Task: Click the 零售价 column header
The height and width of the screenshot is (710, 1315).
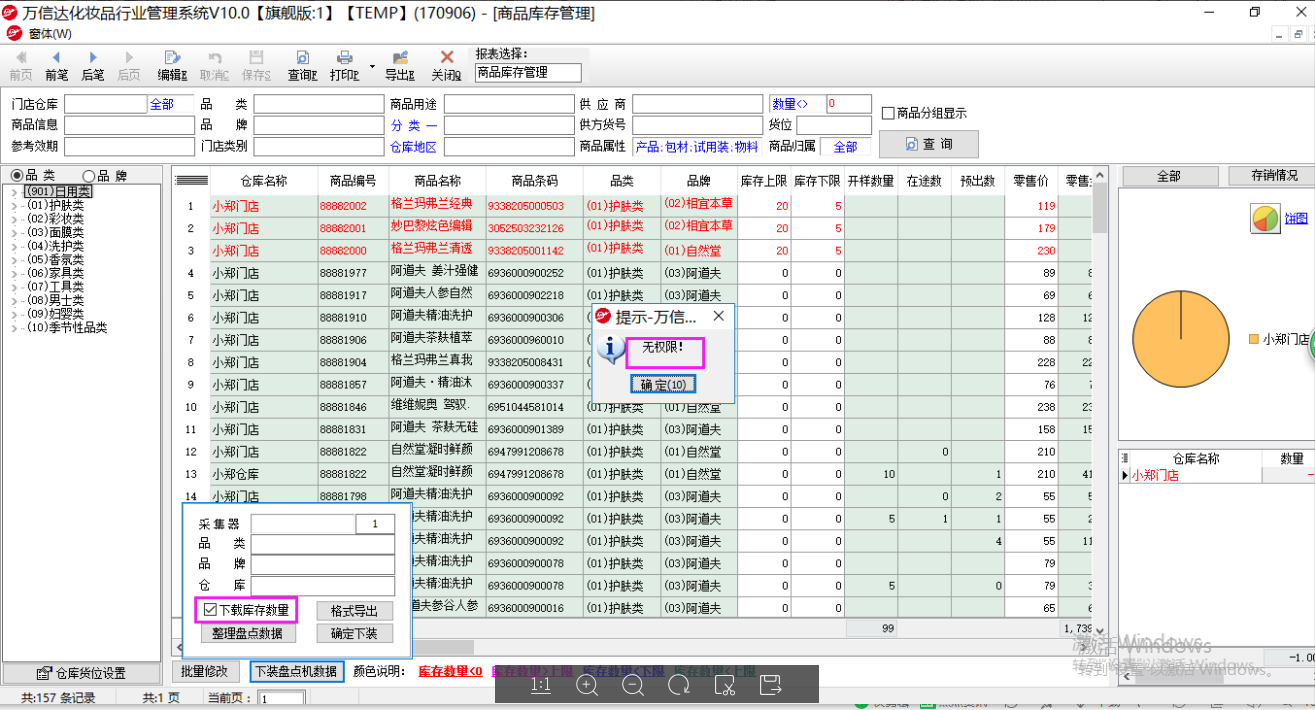Action: tap(1030, 181)
